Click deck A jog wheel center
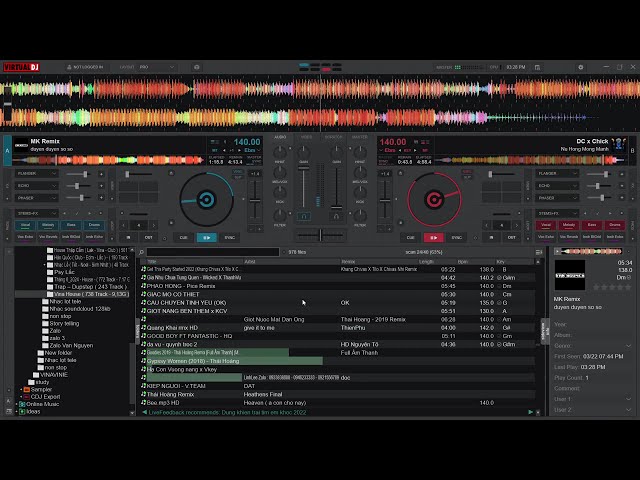This screenshot has width=640, height=480. point(206,200)
